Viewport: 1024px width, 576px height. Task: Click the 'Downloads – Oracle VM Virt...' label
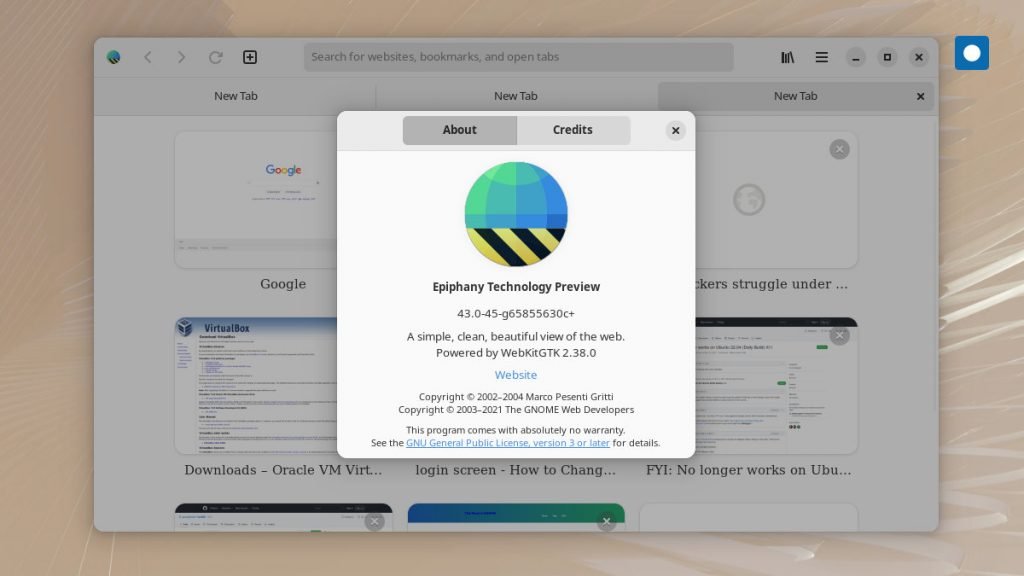tap(283, 470)
